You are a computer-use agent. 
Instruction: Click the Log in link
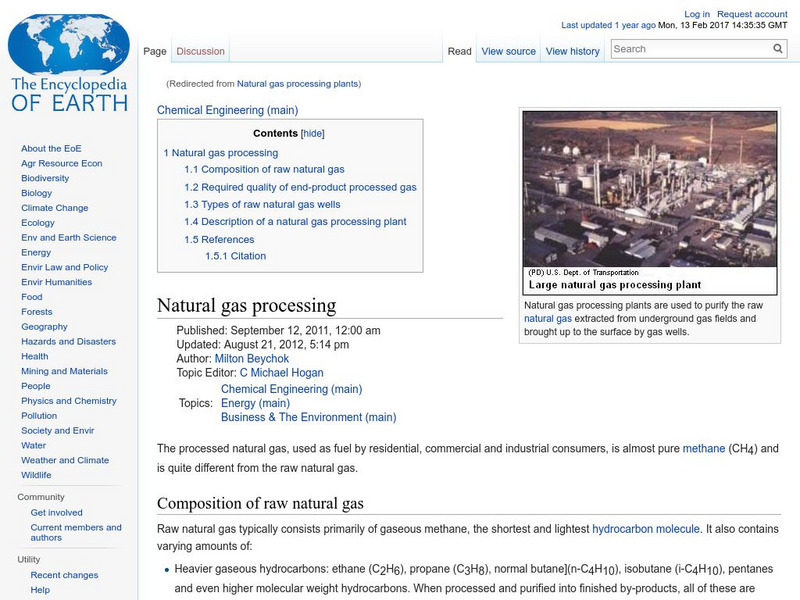[696, 14]
